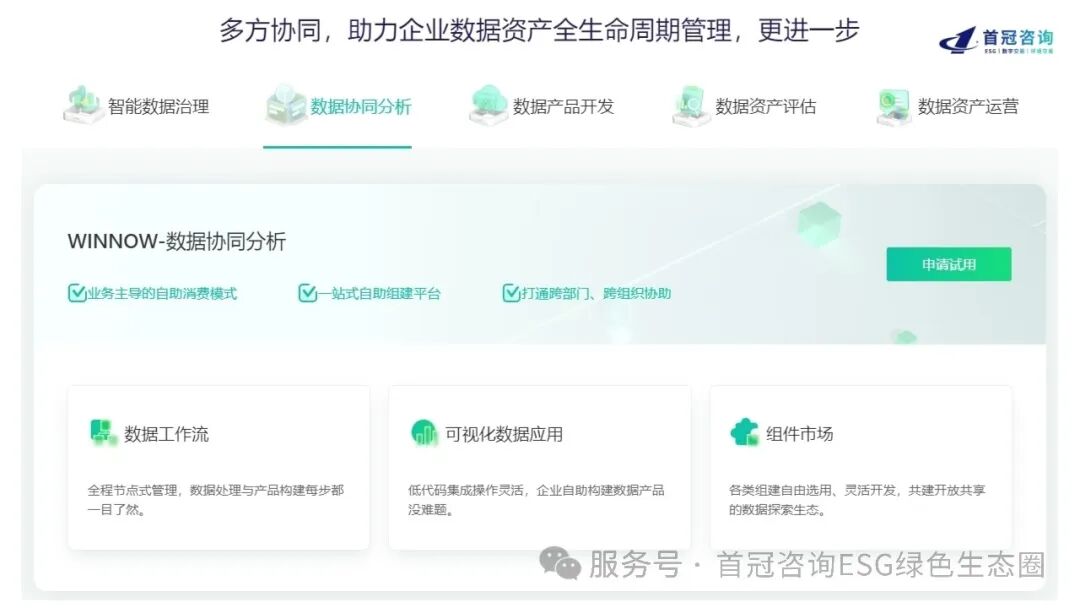Open the 可视化数据应用 card title
Image resolution: width=1080 pixels, height=608 pixels.
click(503, 434)
